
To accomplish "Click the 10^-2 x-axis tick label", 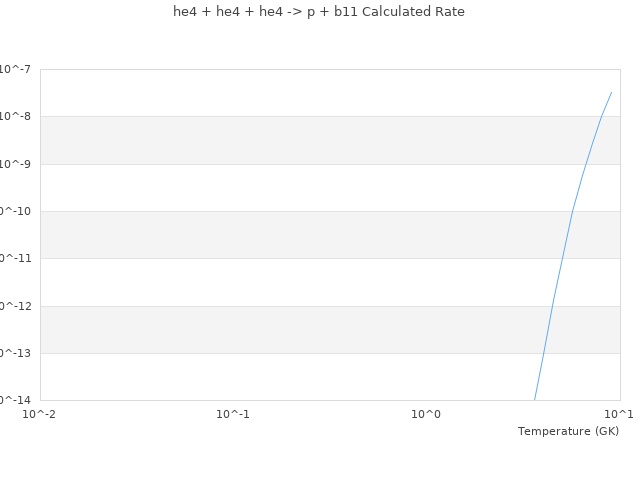I will (40, 414).
